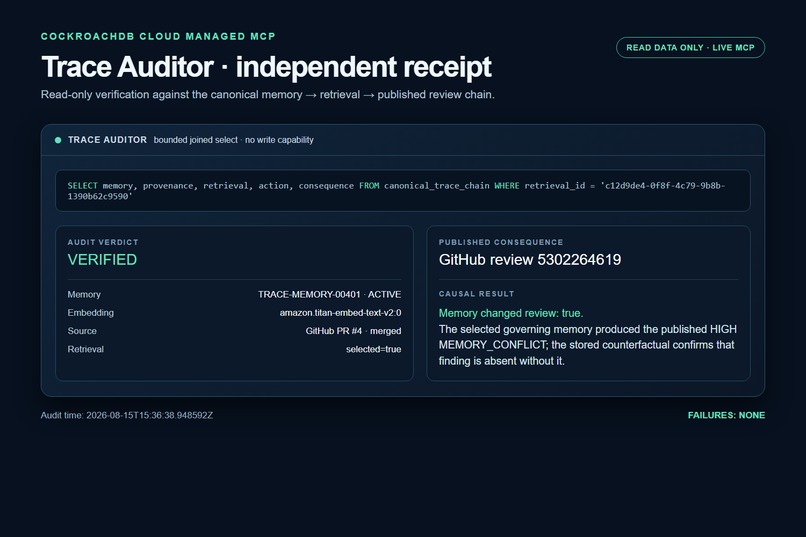The image size is (806, 537).
Task: Click the GitHub review 5302264619 heading
Action: [x=530, y=260]
